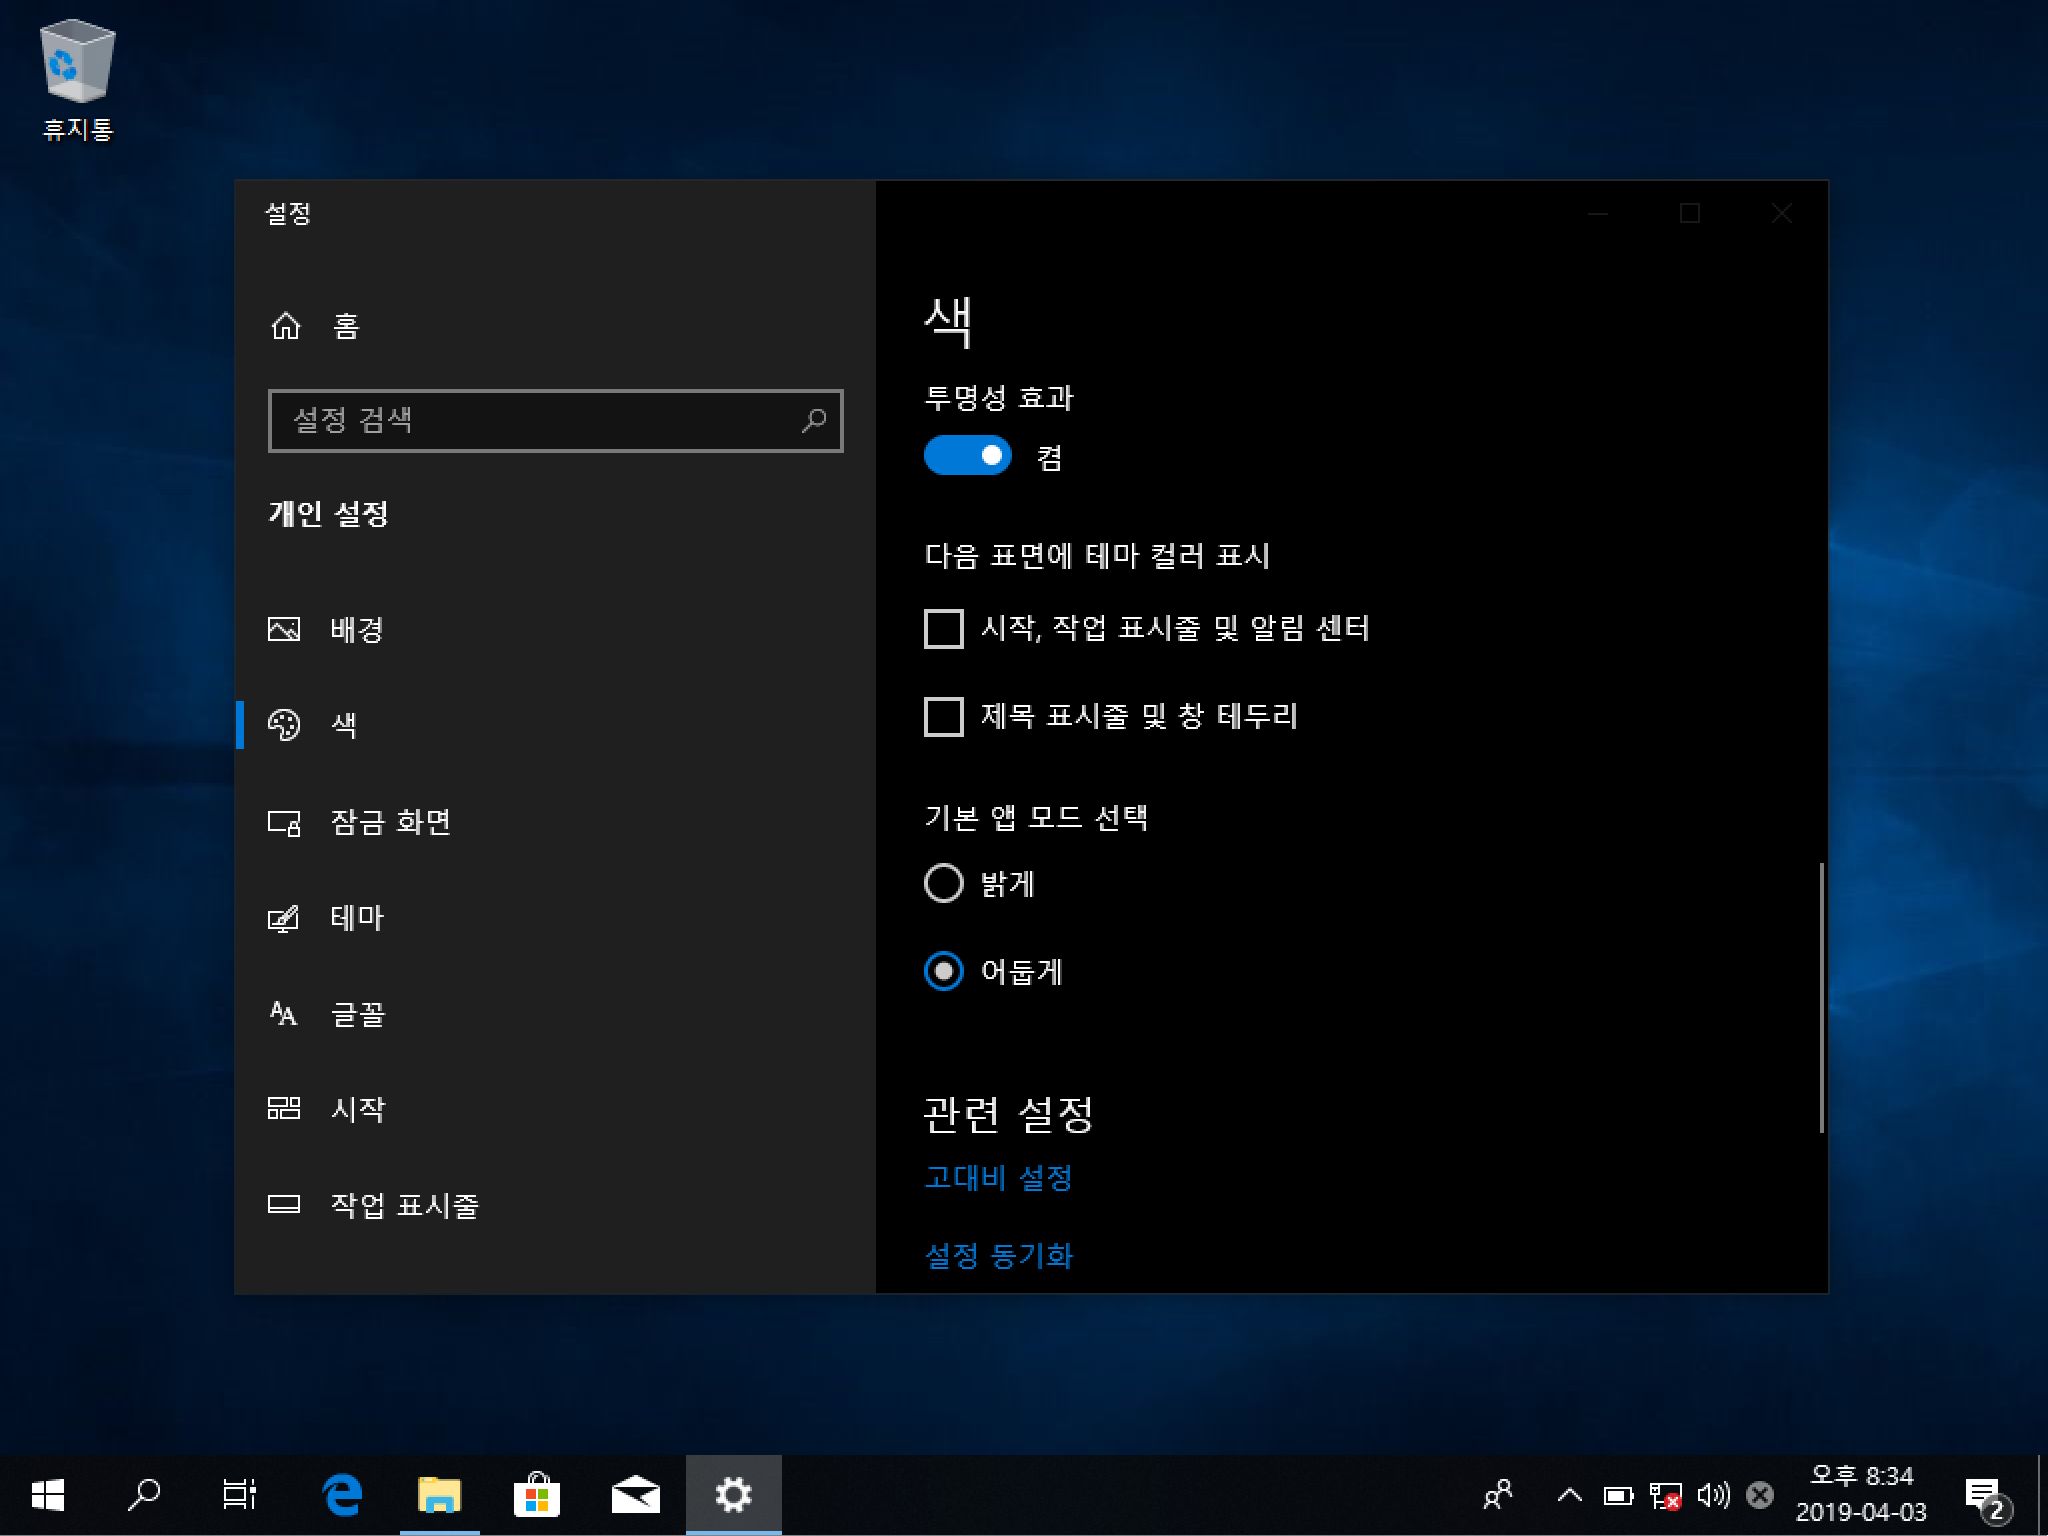Show hidden system tray icons chevron
This screenshot has height=1536, width=2048.
point(1569,1495)
